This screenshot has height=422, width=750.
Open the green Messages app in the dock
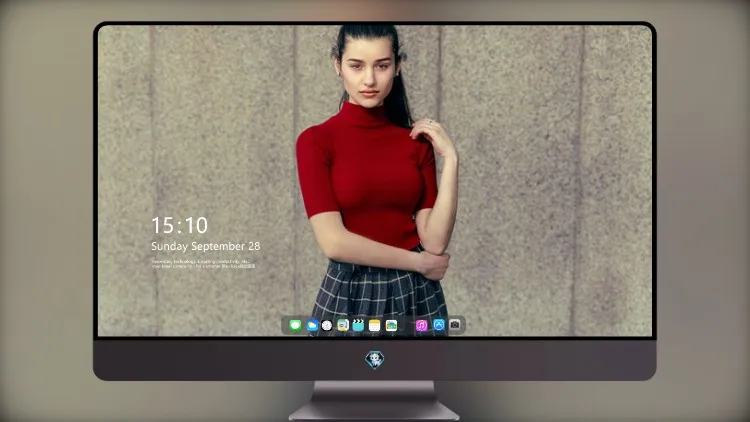click(x=295, y=325)
